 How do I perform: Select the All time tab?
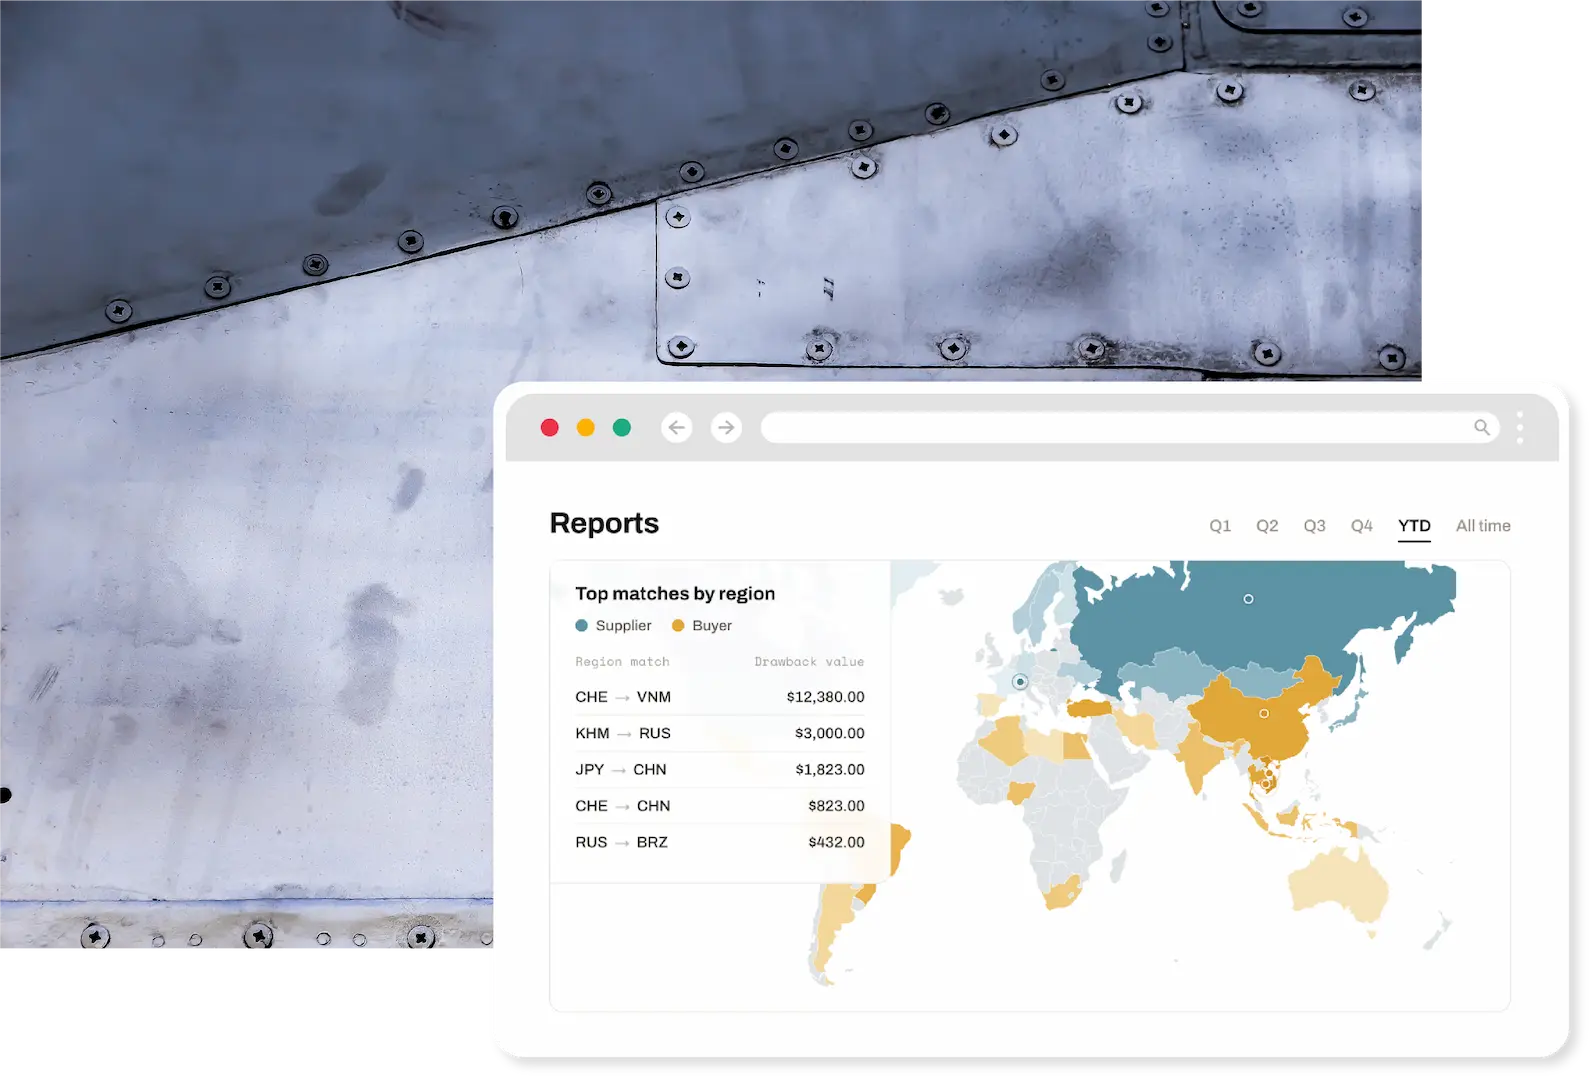(1483, 526)
